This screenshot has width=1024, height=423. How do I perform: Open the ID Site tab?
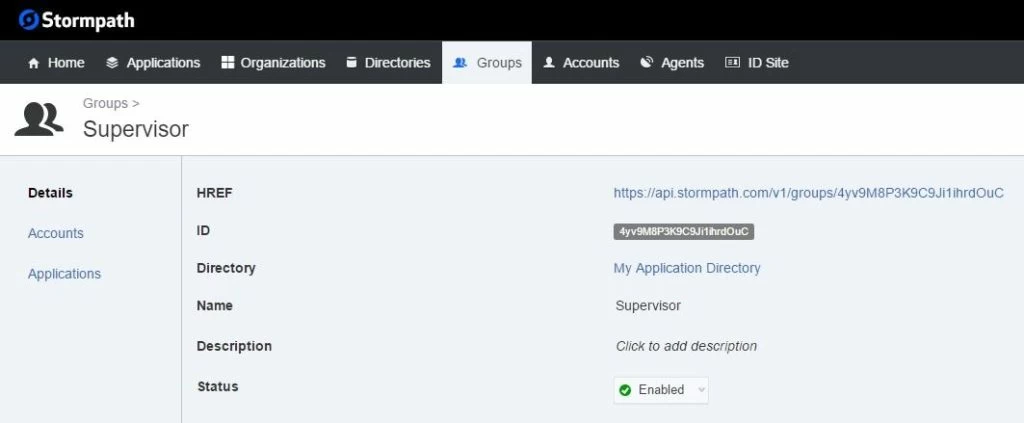tap(757, 63)
